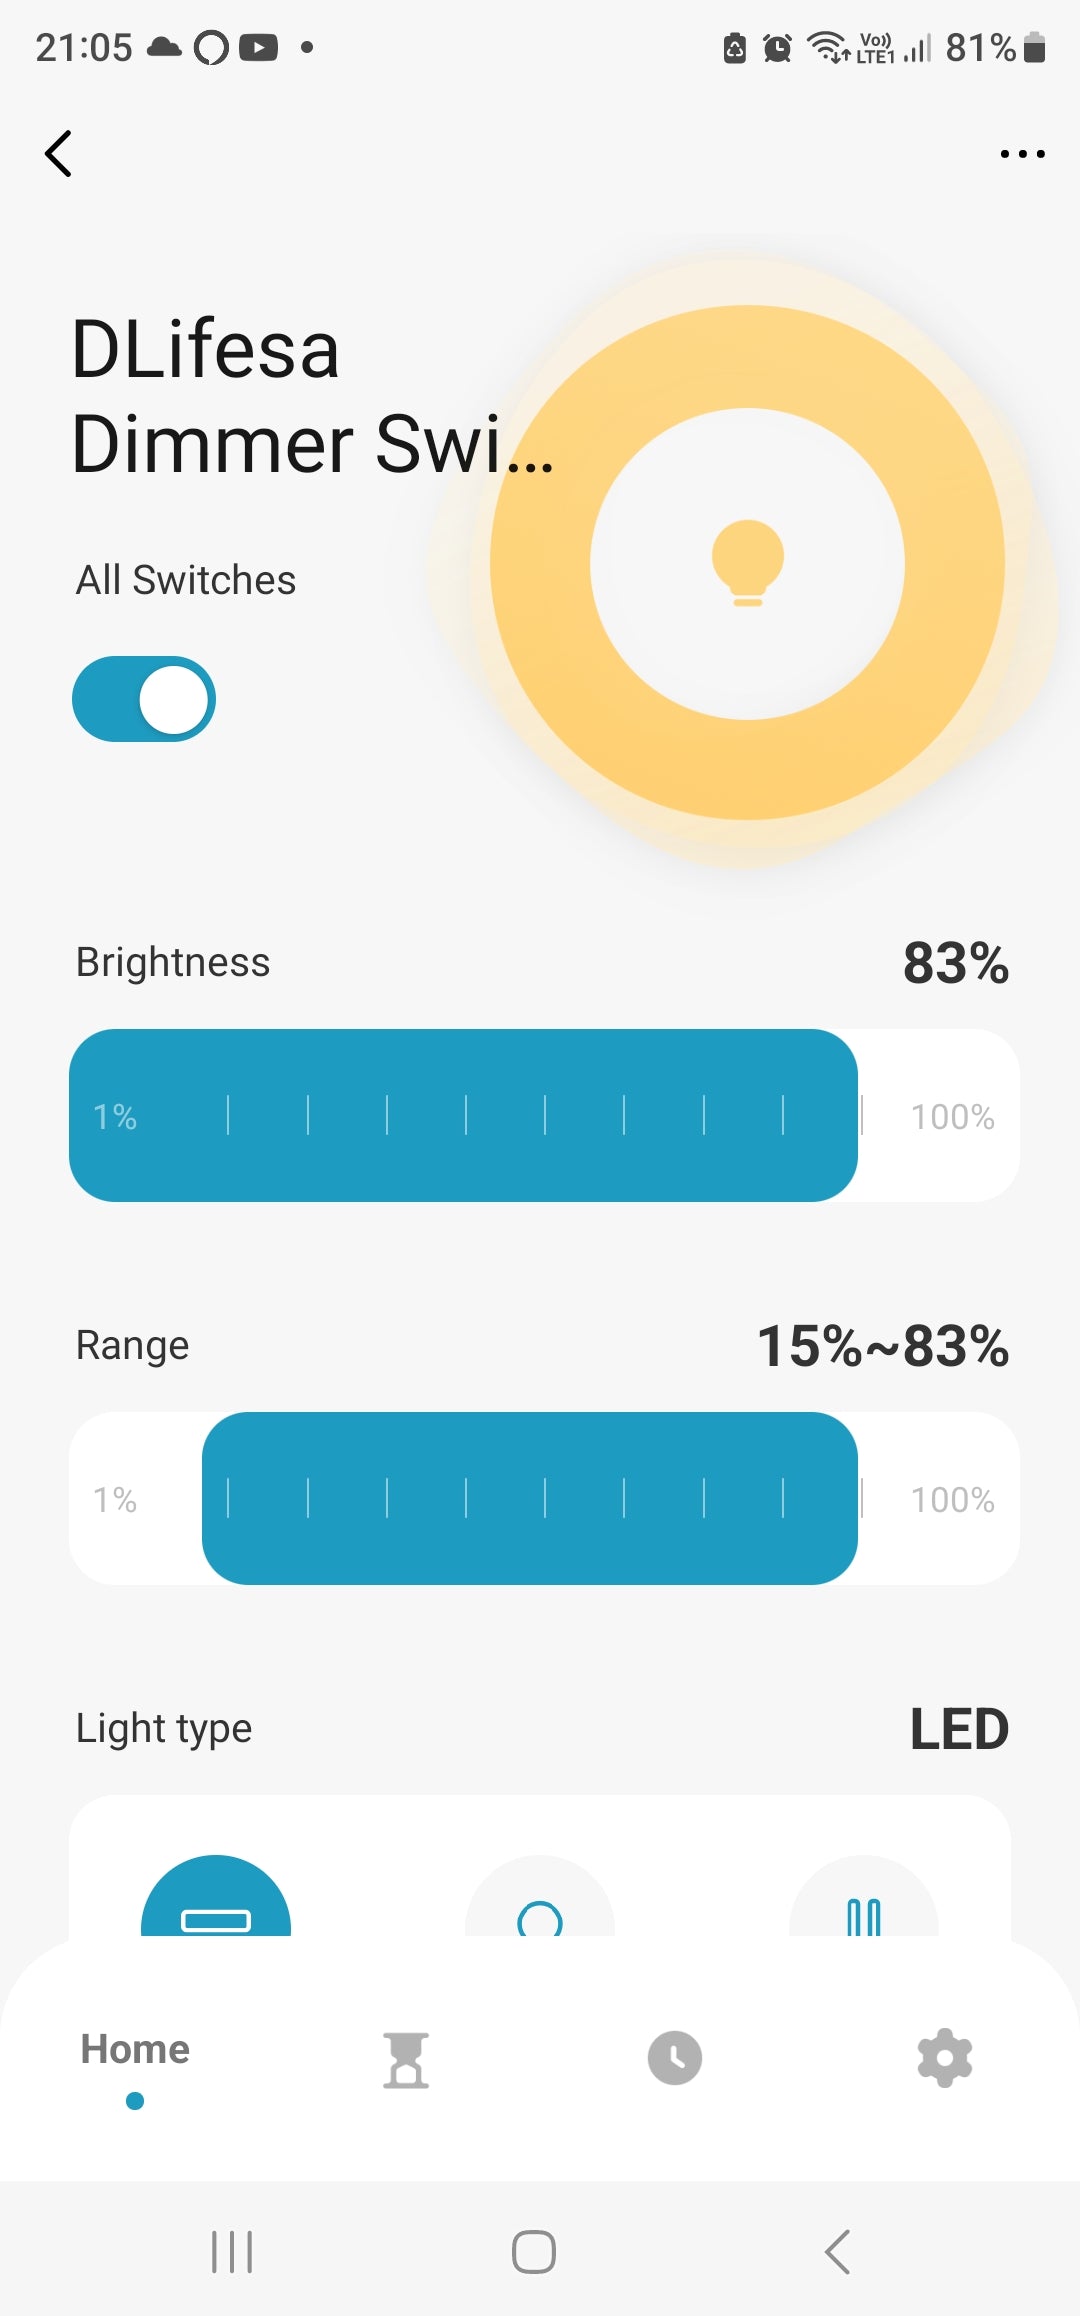This screenshot has width=1080, height=2316.
Task: Set the Brightness slider to 100%
Action: (1005, 1116)
